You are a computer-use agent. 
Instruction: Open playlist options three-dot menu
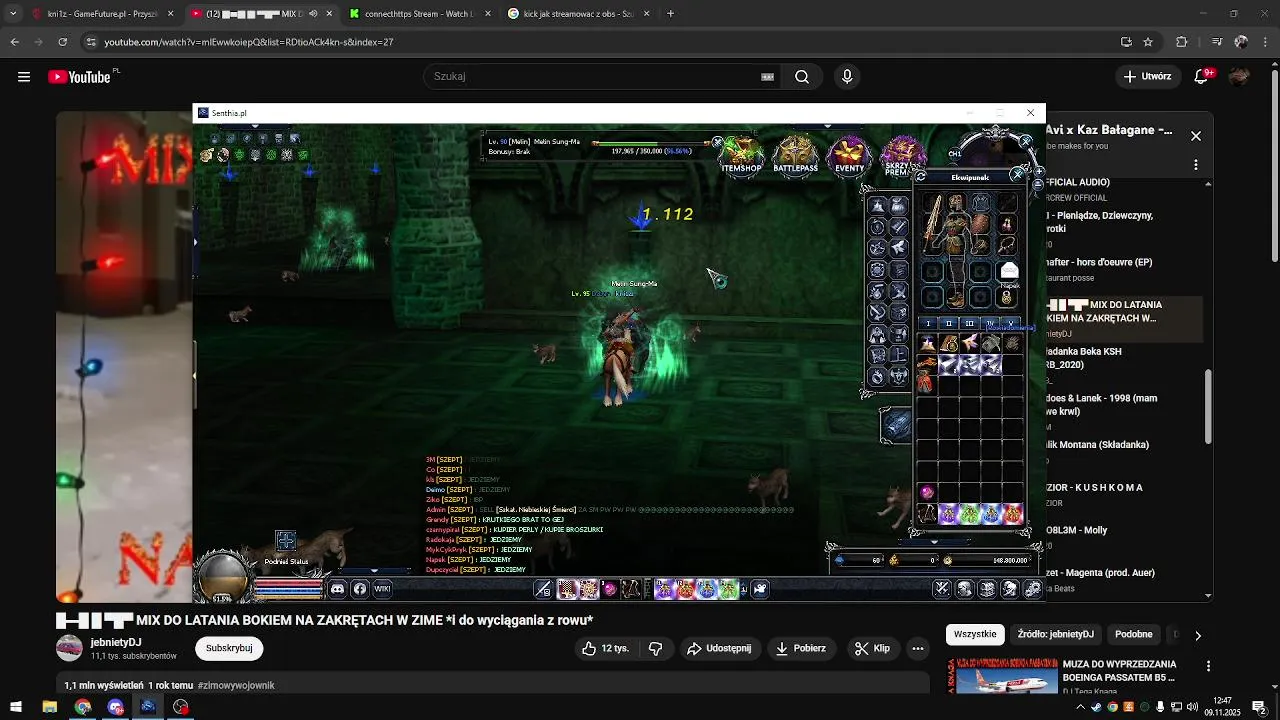point(1195,164)
